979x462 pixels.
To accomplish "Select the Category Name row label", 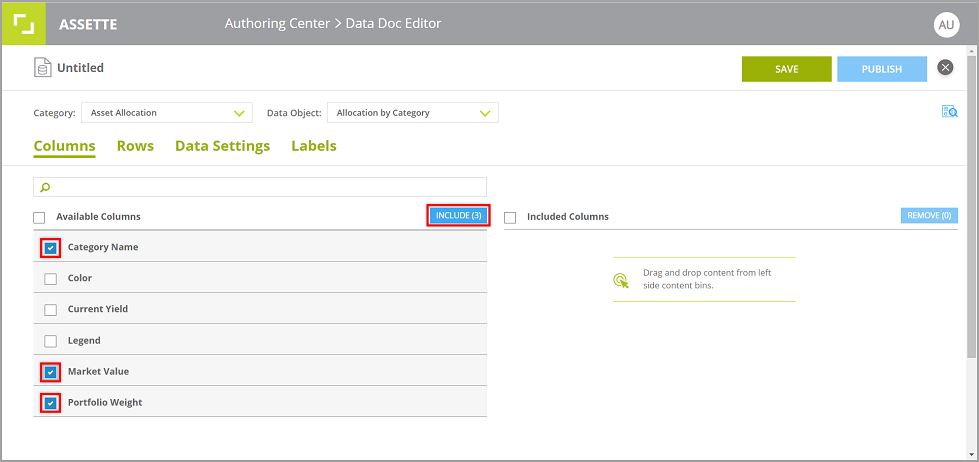I will click(103, 247).
